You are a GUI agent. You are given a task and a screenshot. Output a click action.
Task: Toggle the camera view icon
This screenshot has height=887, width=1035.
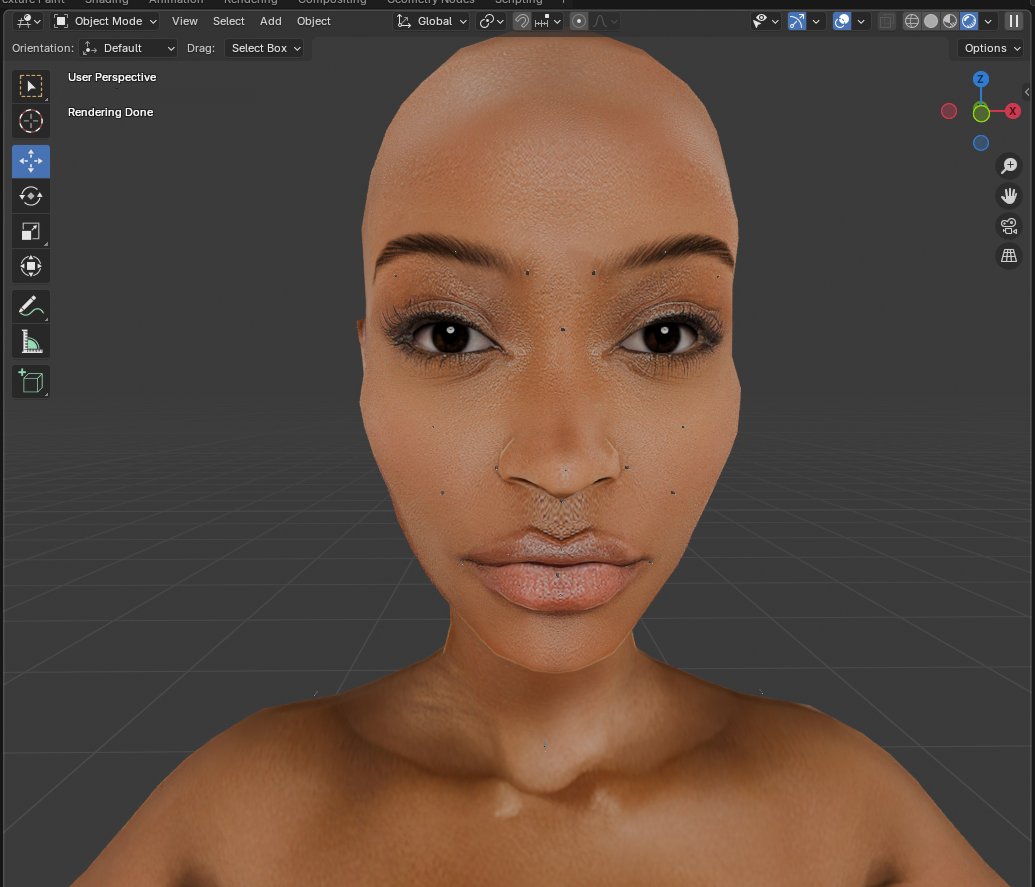tap(1009, 226)
